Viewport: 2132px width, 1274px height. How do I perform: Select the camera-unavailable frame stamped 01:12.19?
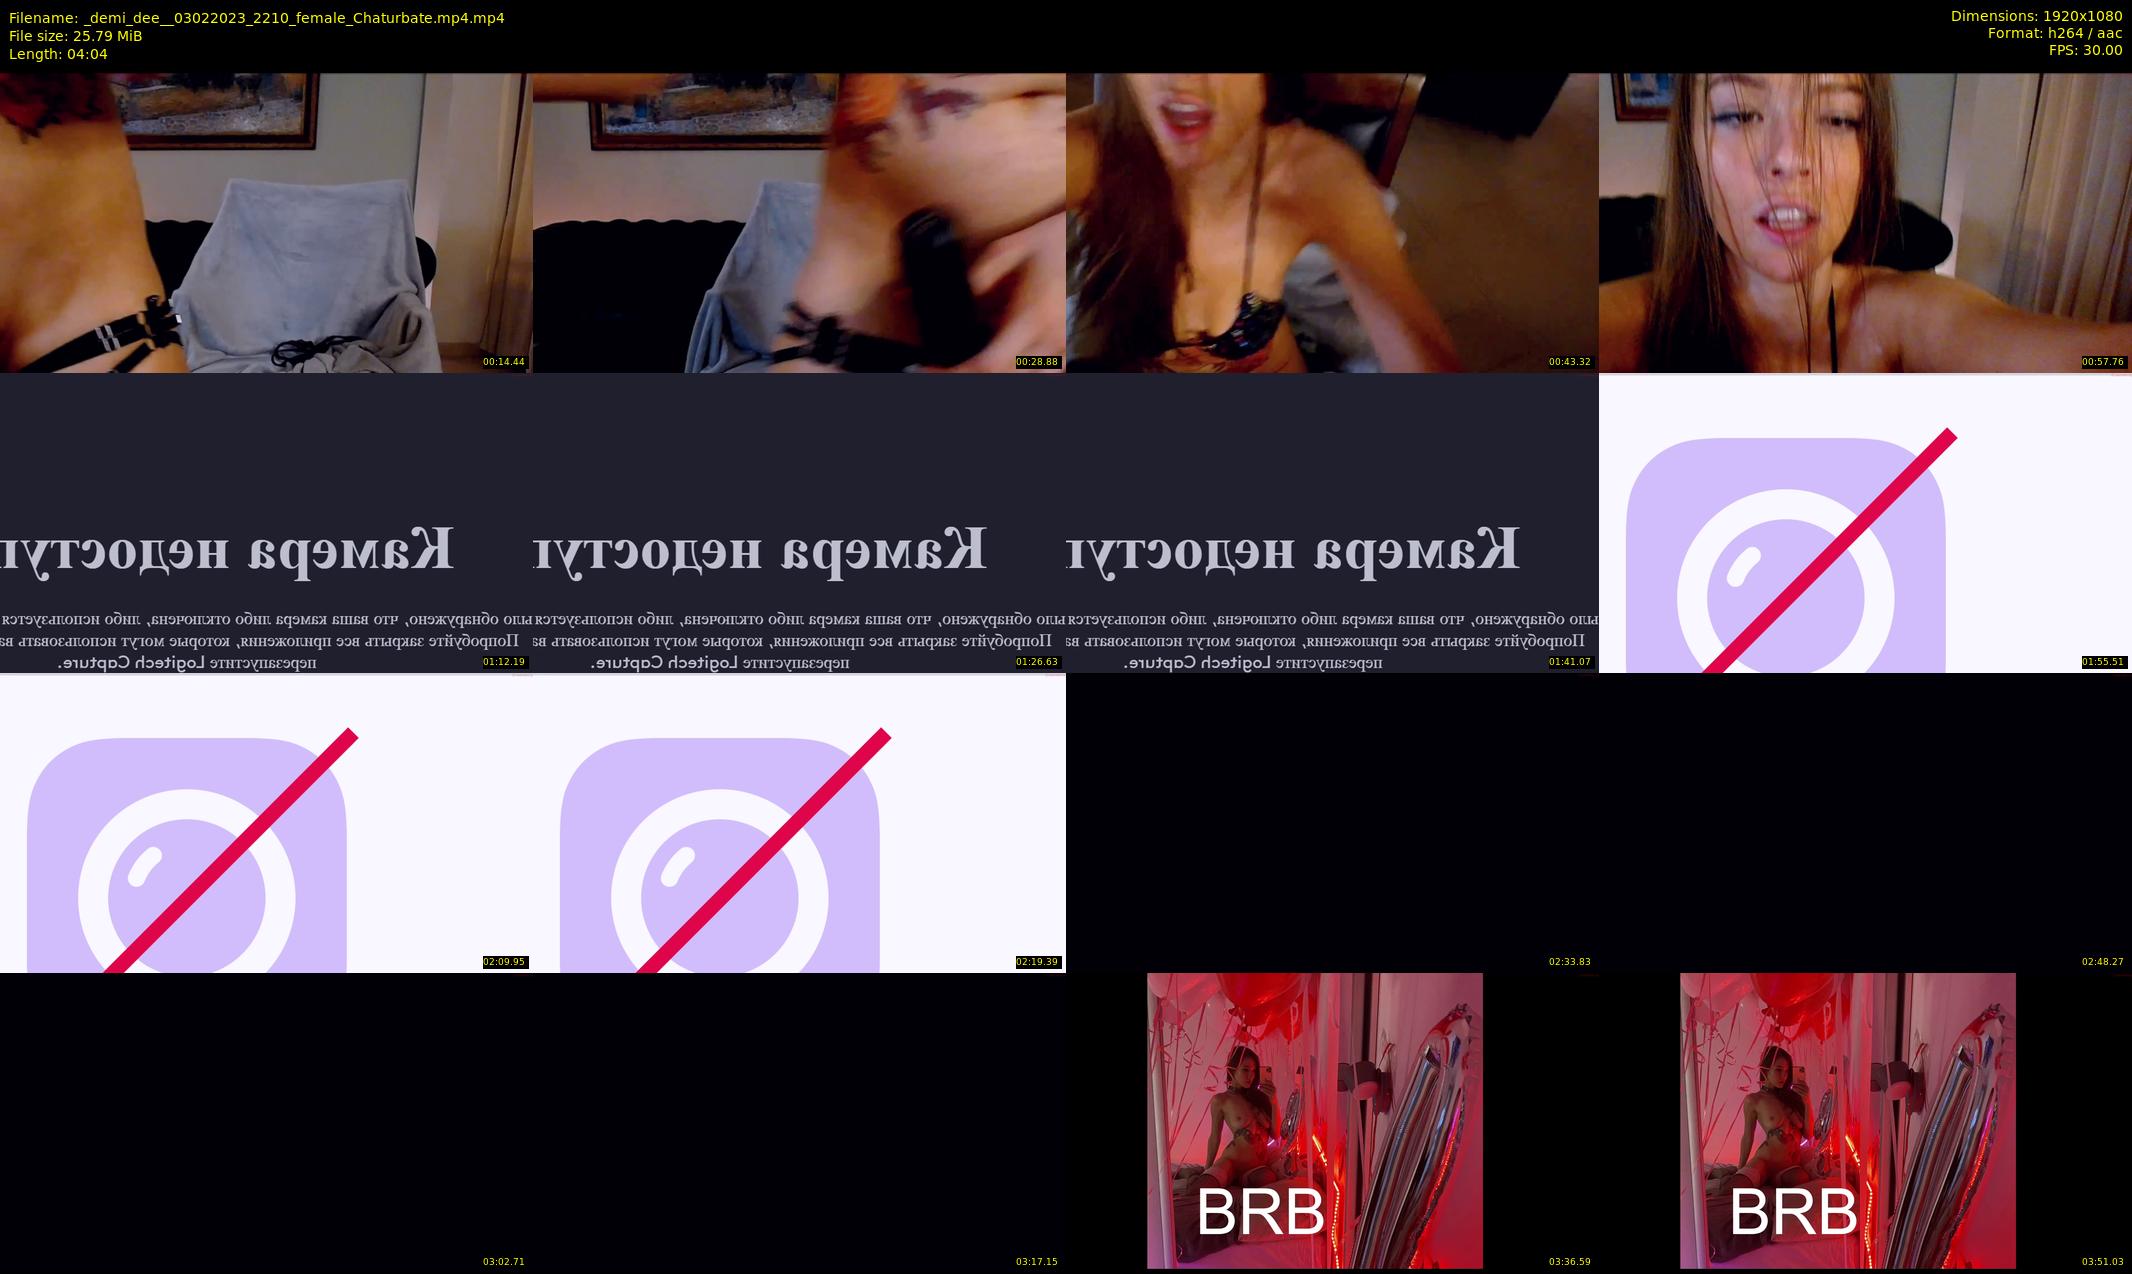(x=266, y=523)
